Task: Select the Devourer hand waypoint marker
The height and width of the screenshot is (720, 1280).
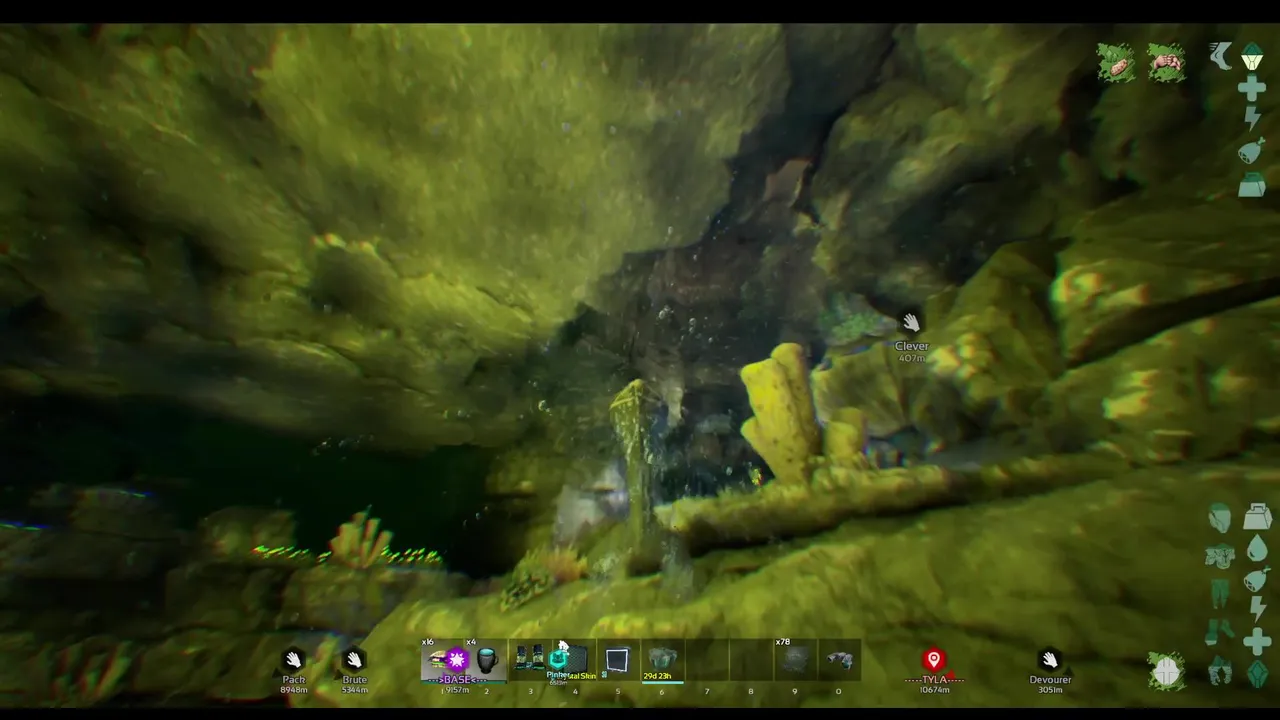Action: point(1049,660)
